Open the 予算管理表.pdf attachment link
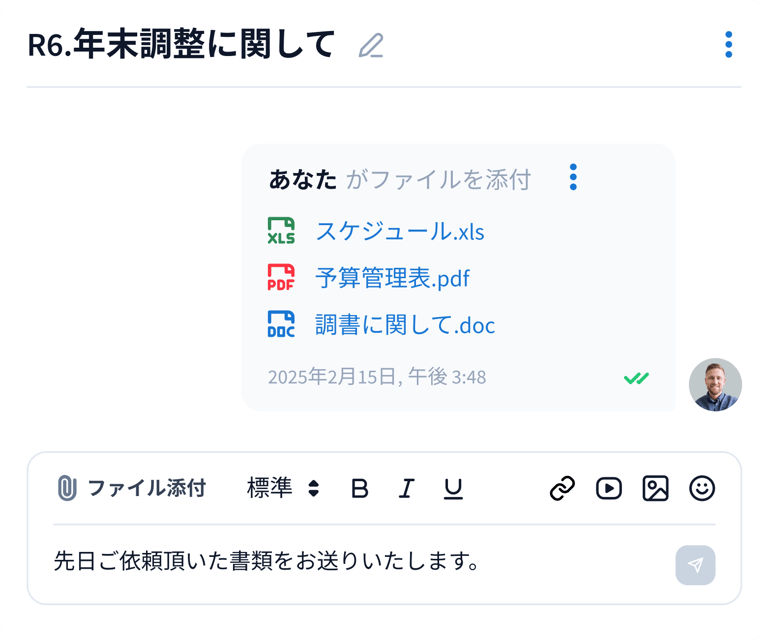Image resolution: width=768 pixels, height=639 pixels. (x=392, y=278)
